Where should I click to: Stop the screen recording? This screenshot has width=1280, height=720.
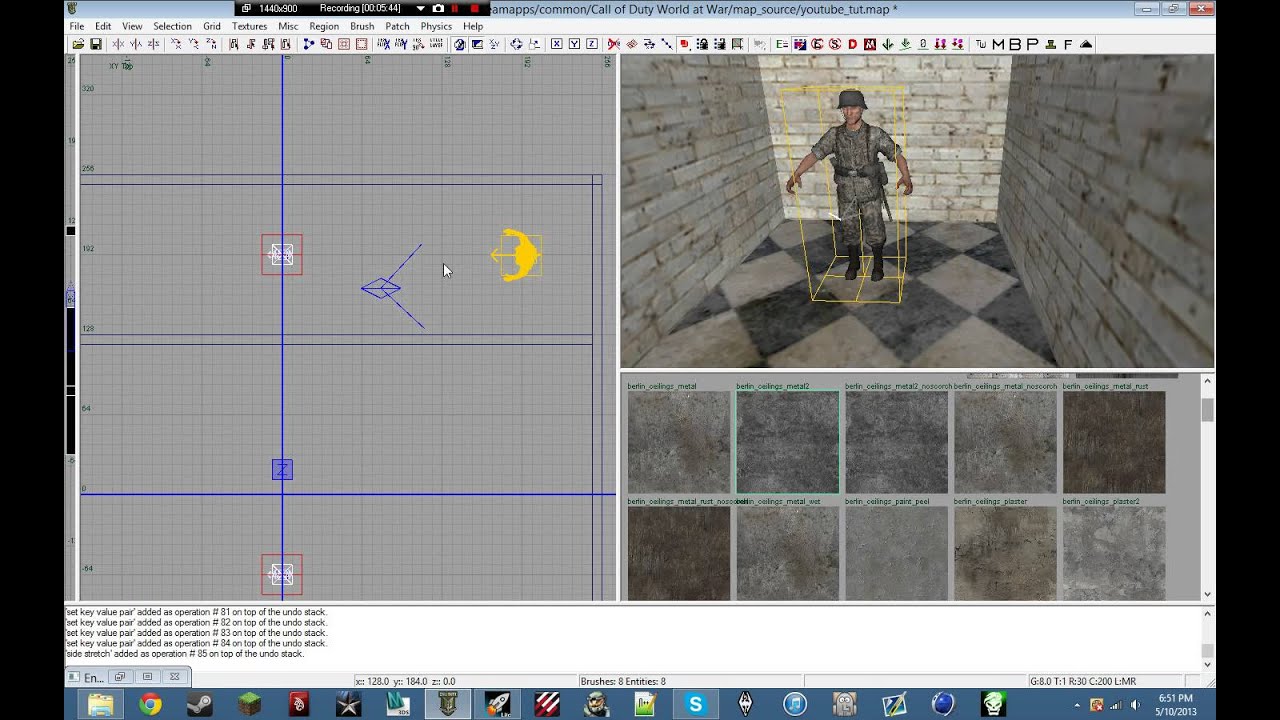click(474, 8)
